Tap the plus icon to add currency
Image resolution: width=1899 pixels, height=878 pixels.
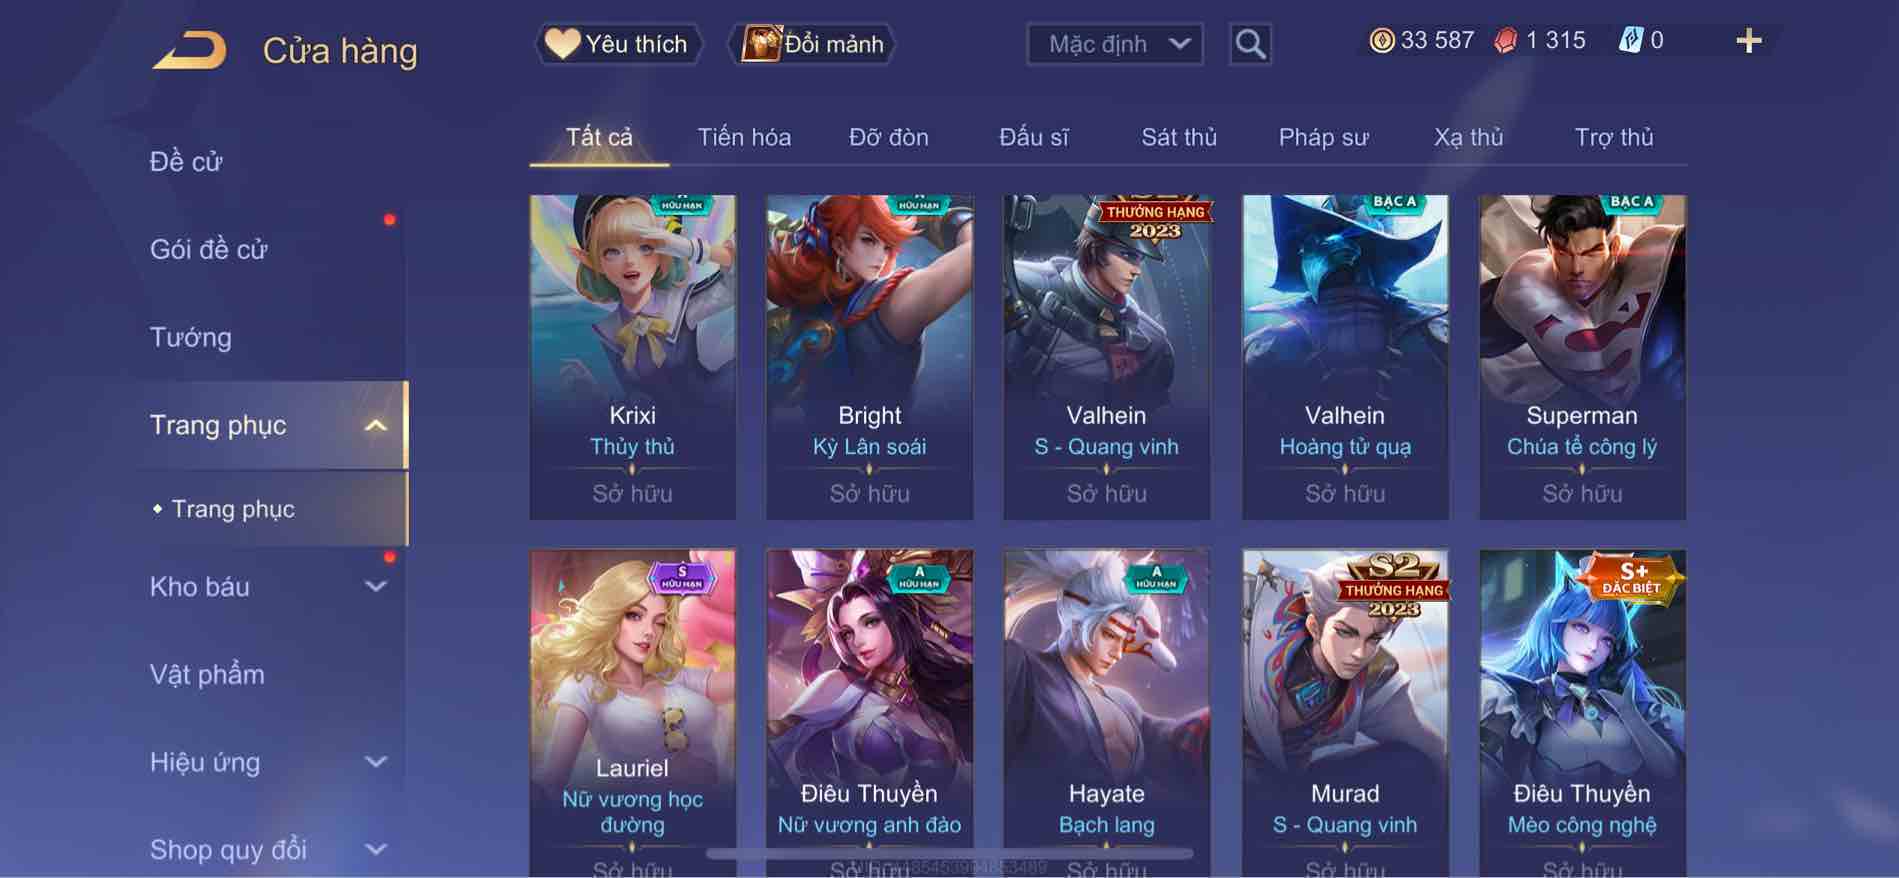pyautogui.click(x=1748, y=41)
